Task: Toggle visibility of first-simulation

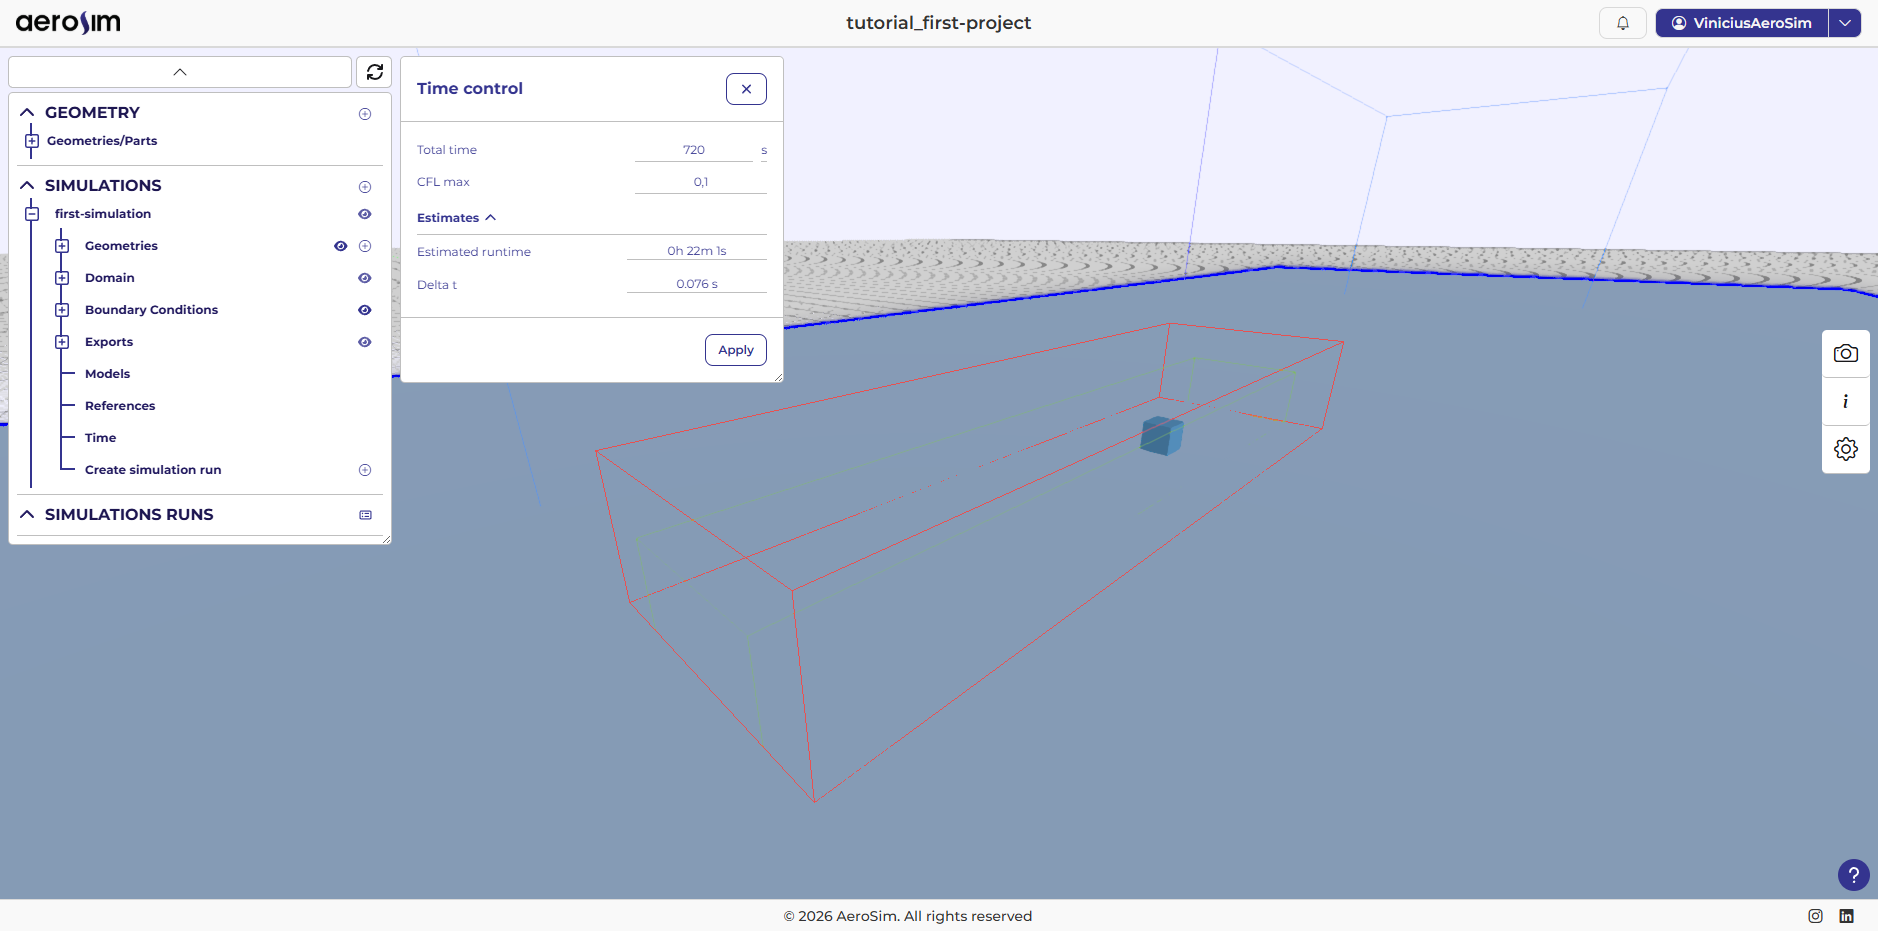Action: coord(365,214)
